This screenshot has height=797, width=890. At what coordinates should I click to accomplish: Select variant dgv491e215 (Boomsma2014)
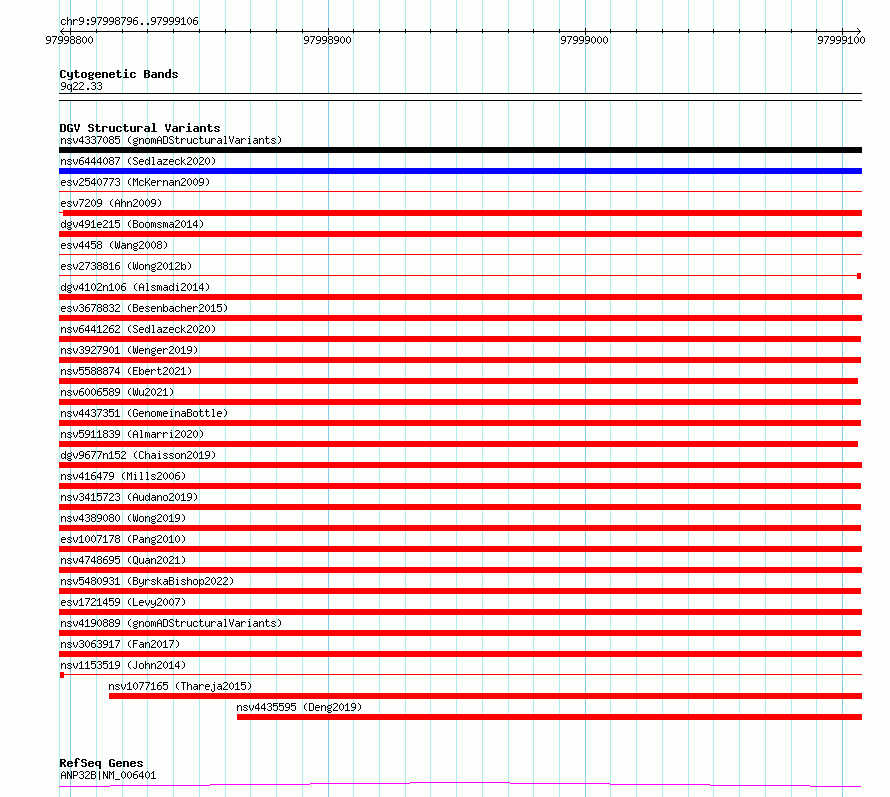coord(132,224)
